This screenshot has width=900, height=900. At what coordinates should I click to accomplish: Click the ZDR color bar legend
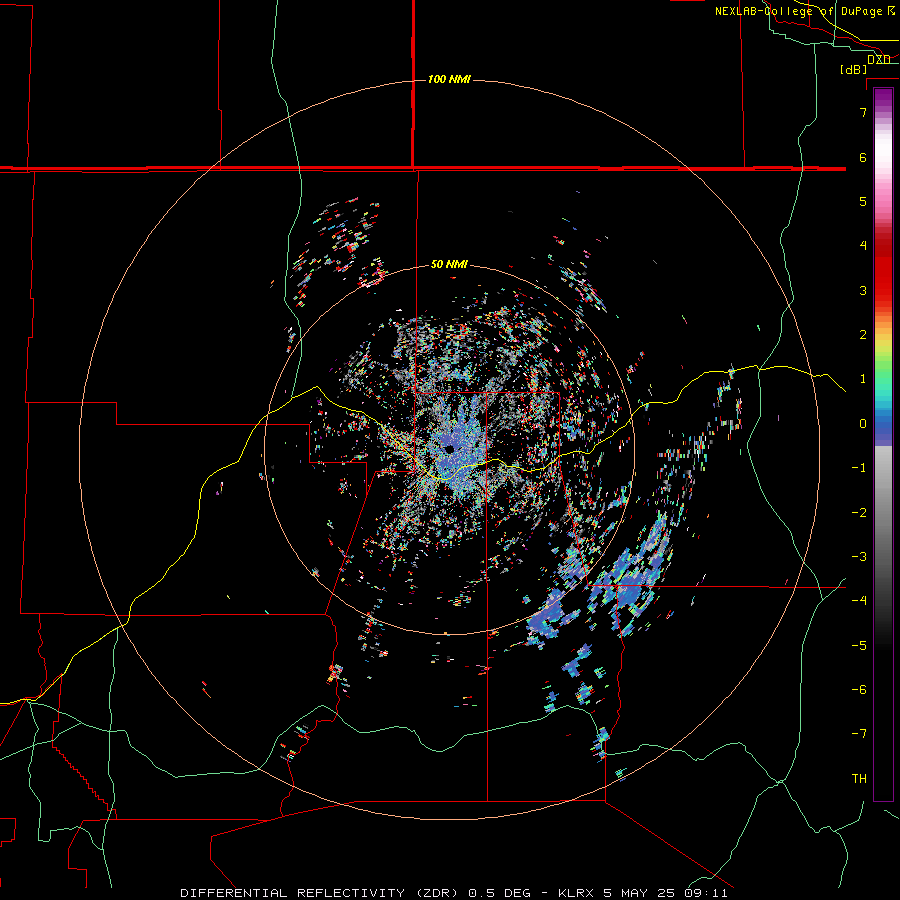pyautogui.click(x=883, y=444)
